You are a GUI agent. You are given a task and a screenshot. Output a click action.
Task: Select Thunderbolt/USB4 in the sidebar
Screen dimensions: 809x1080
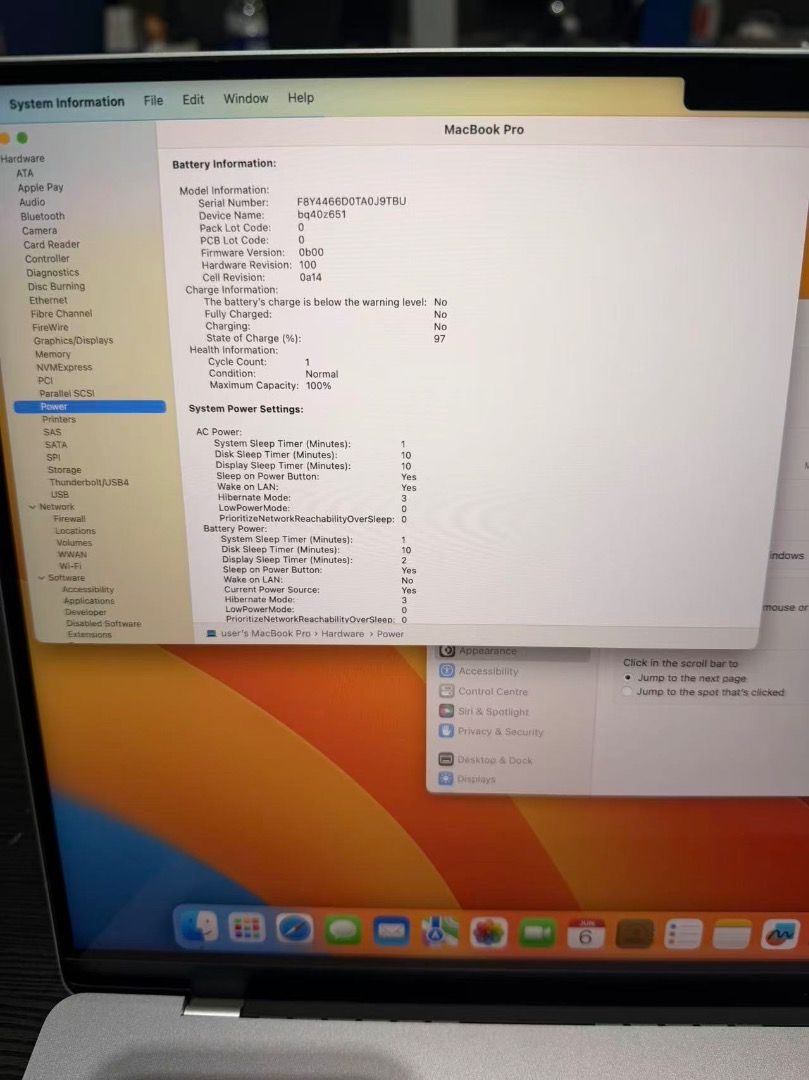click(88, 482)
